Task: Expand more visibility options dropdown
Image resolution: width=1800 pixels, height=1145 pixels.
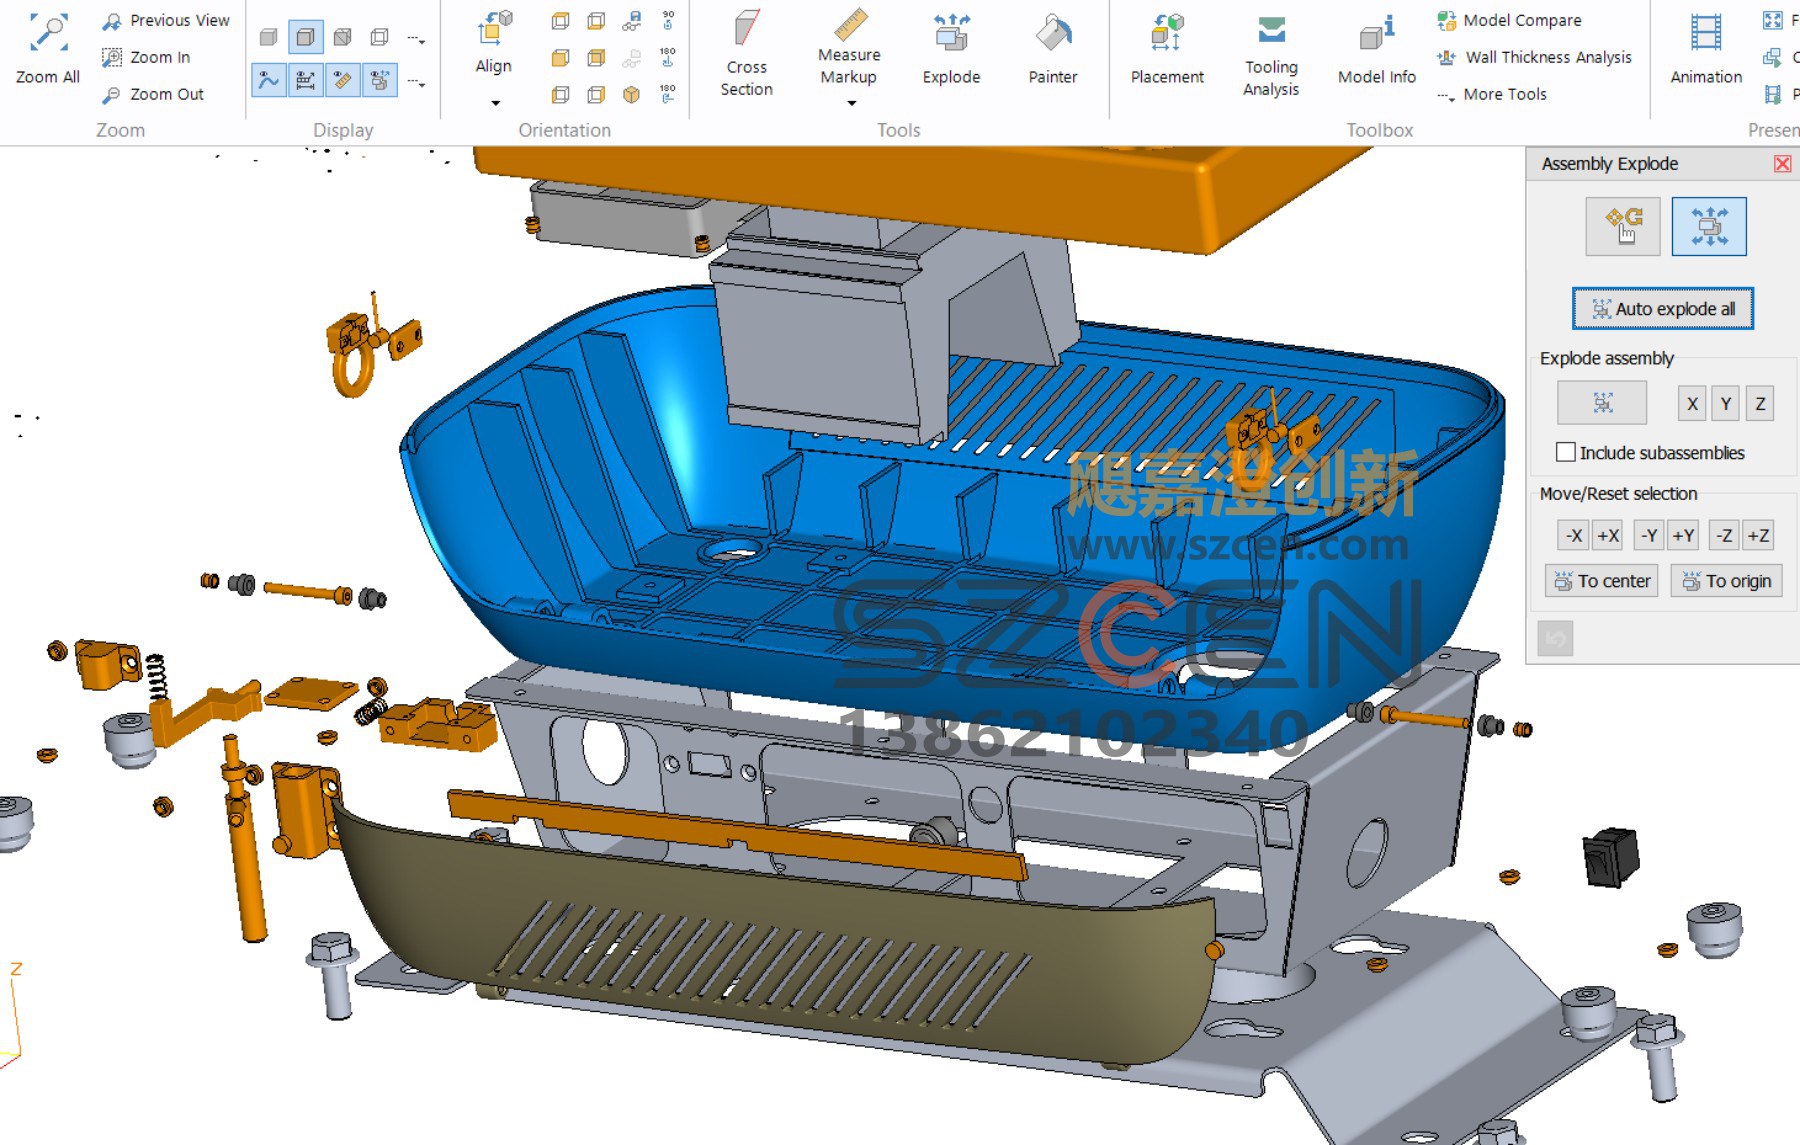Action: (417, 83)
